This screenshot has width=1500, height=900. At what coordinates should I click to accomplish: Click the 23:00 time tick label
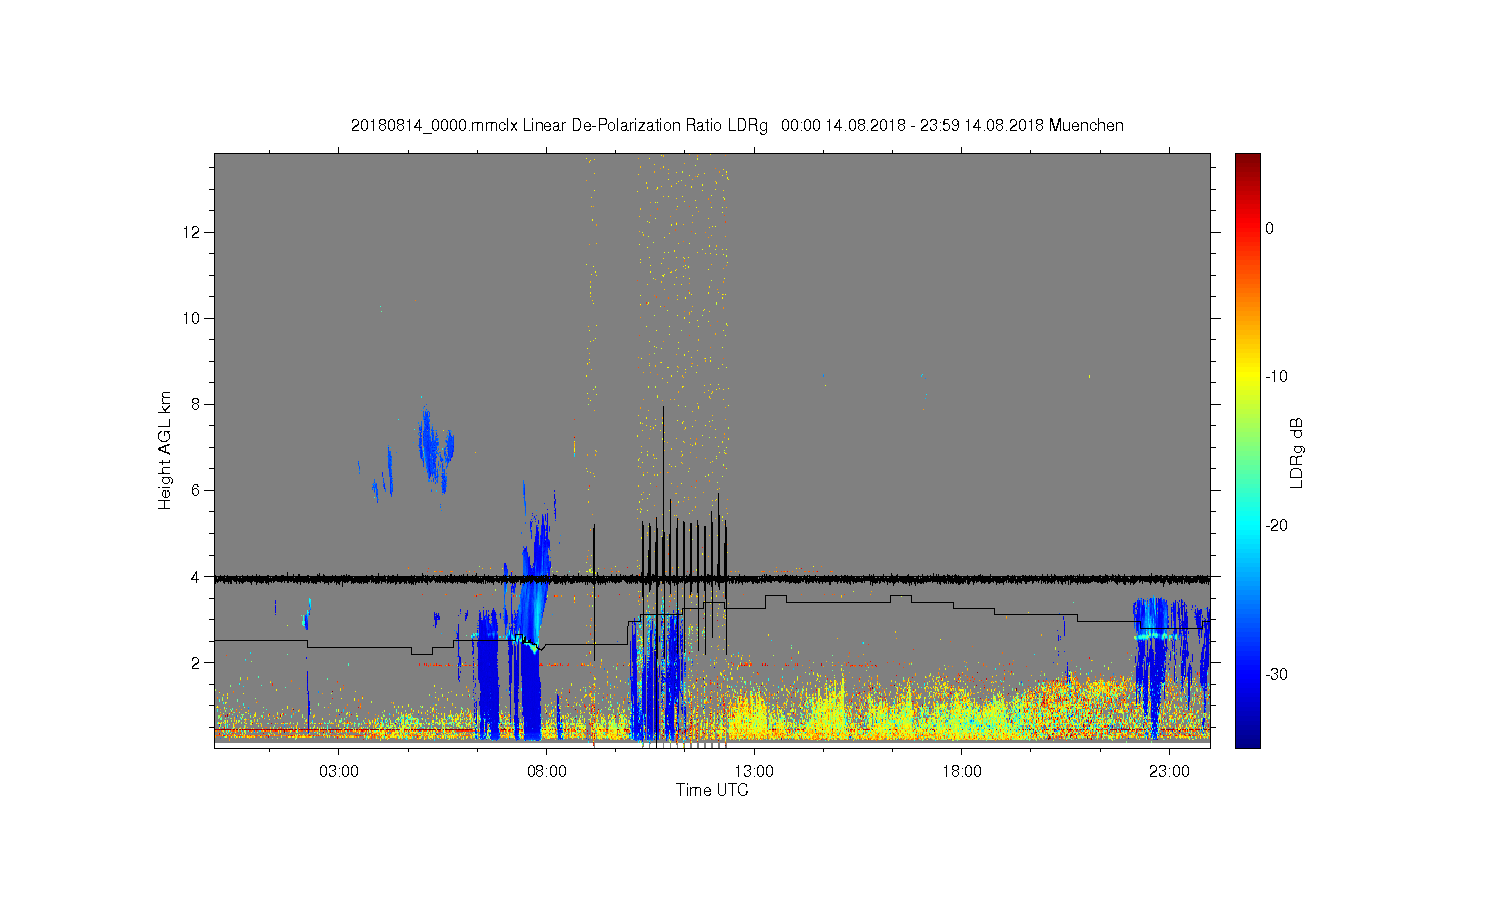point(1169,771)
